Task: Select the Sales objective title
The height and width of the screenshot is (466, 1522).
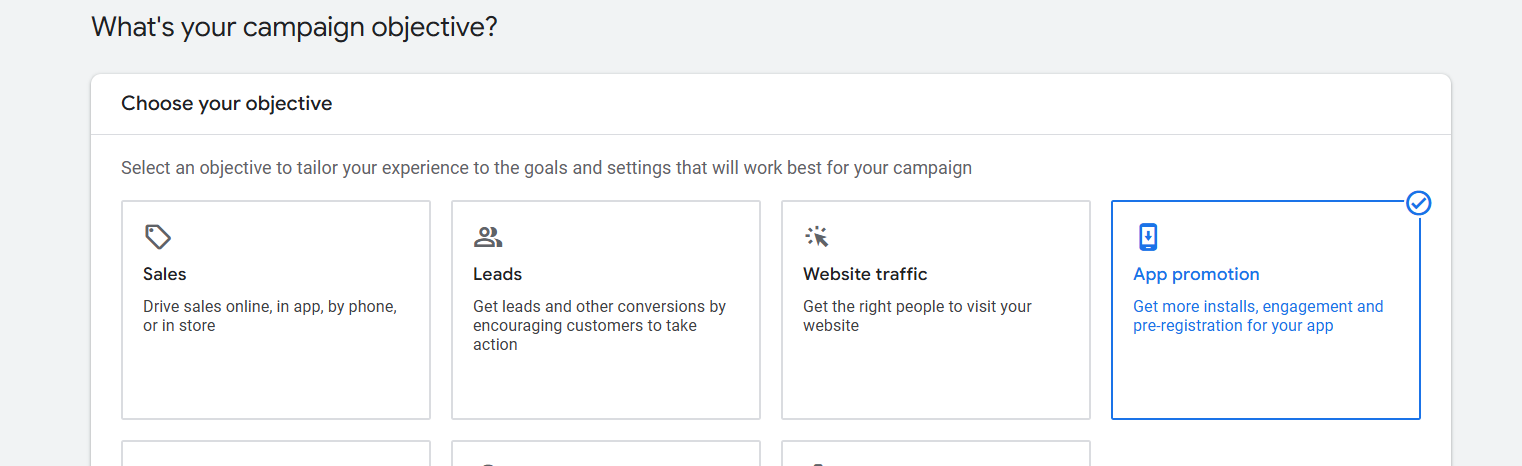Action: (x=165, y=274)
